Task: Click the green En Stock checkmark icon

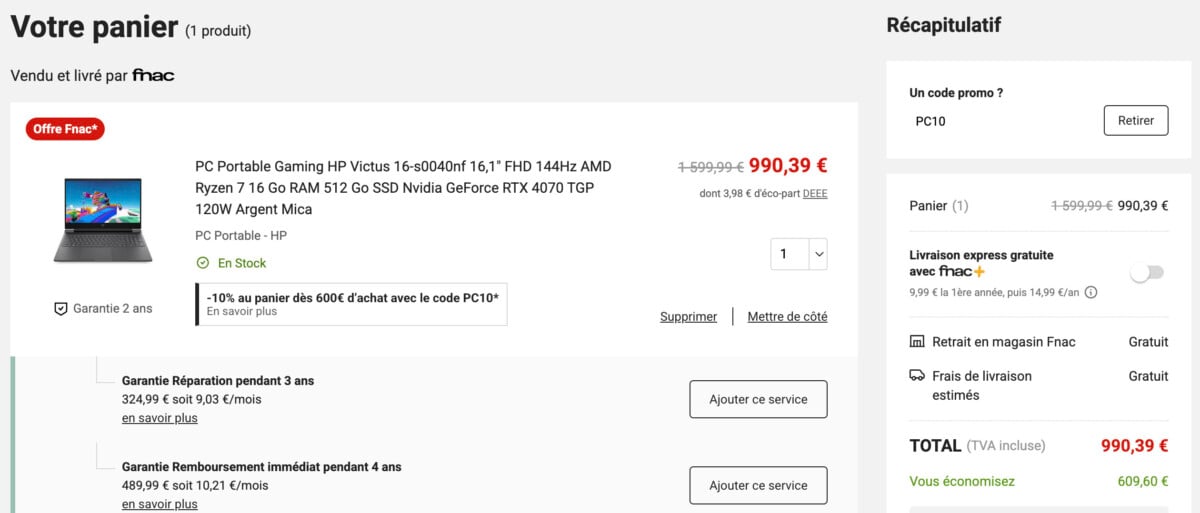Action: click(x=202, y=263)
